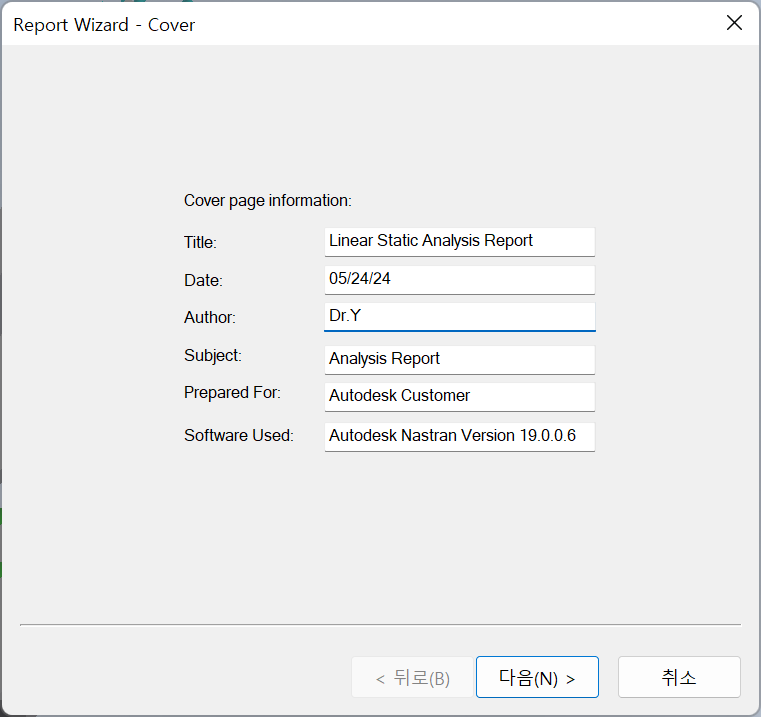Click the horizontal separator above the buttons
Viewport: 761px width, 717px height.
[380, 625]
